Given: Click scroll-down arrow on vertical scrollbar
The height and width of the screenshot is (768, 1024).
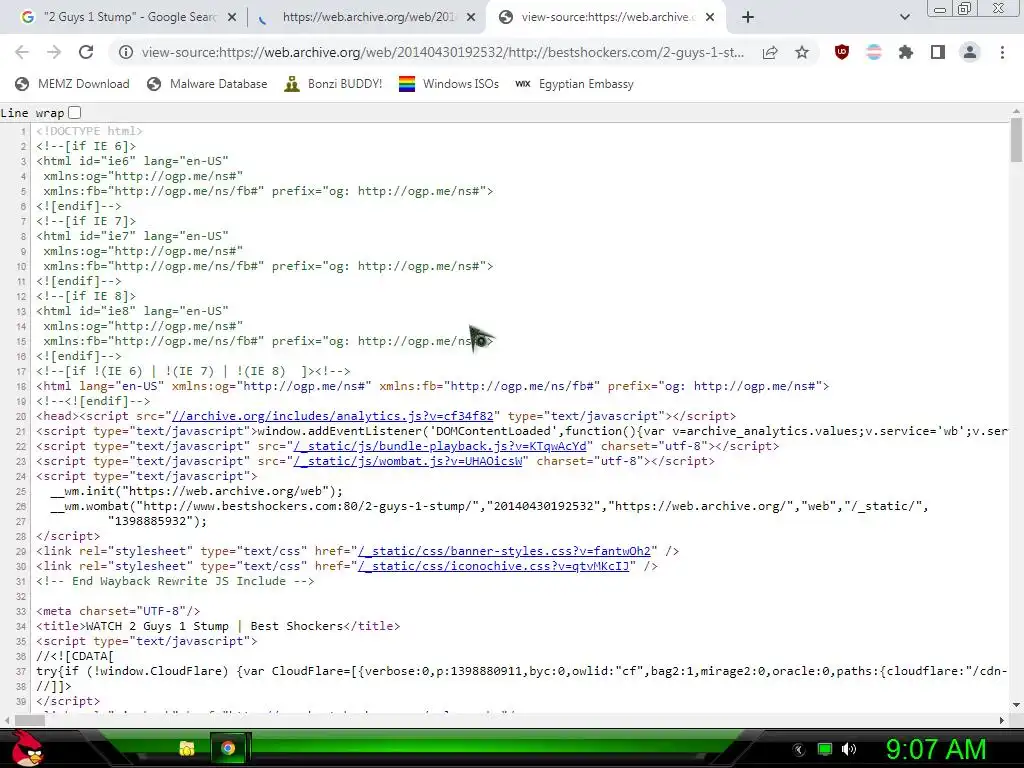Looking at the screenshot, I should click(1016, 705).
